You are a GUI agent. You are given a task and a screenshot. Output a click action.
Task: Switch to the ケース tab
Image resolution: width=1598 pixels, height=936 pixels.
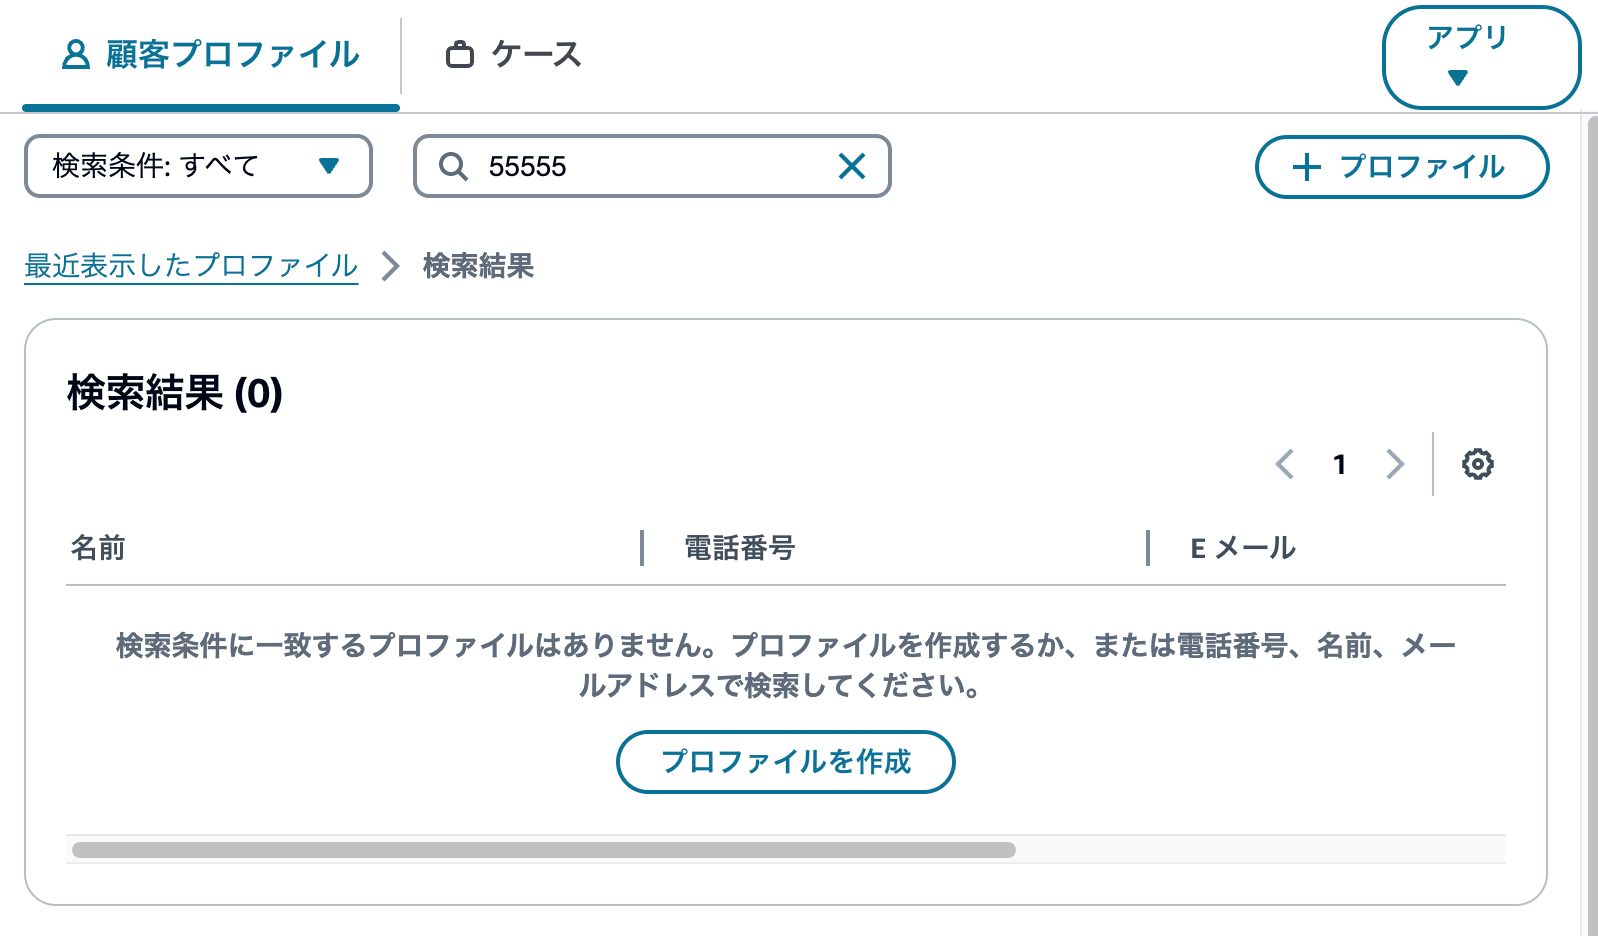click(x=513, y=54)
